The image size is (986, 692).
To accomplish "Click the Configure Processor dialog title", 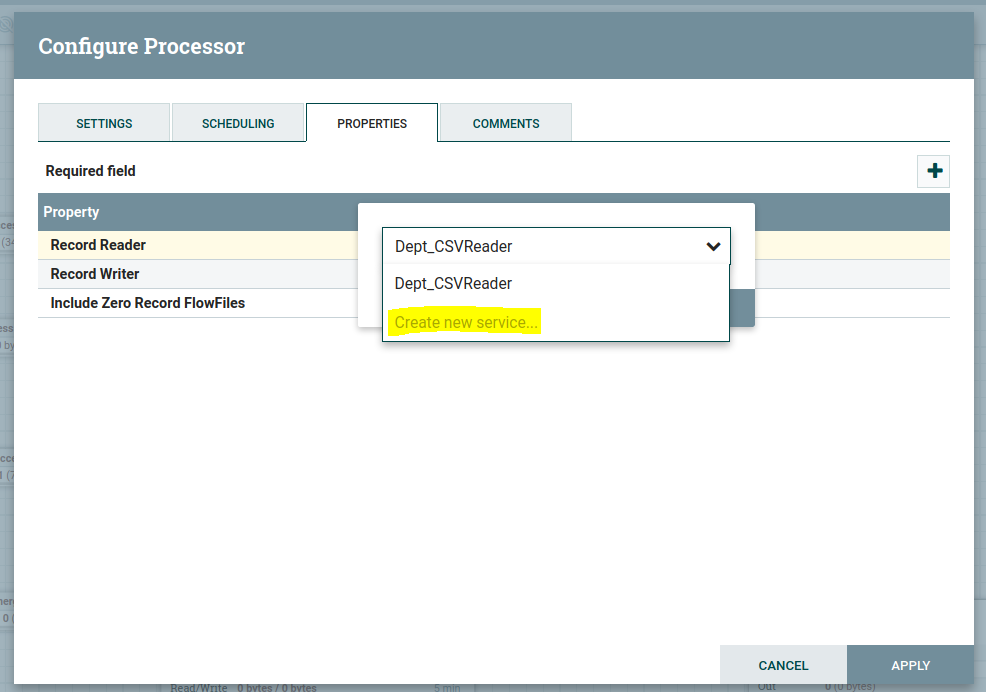I will 141,46.
